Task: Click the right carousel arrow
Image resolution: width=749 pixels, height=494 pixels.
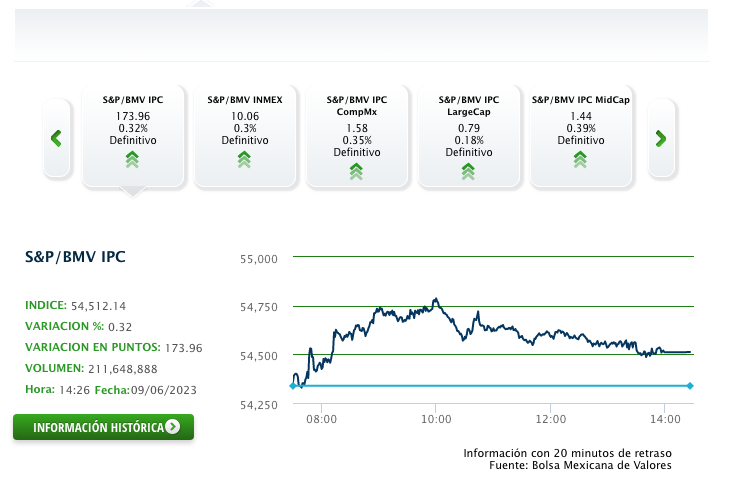Action: pyautogui.click(x=660, y=138)
